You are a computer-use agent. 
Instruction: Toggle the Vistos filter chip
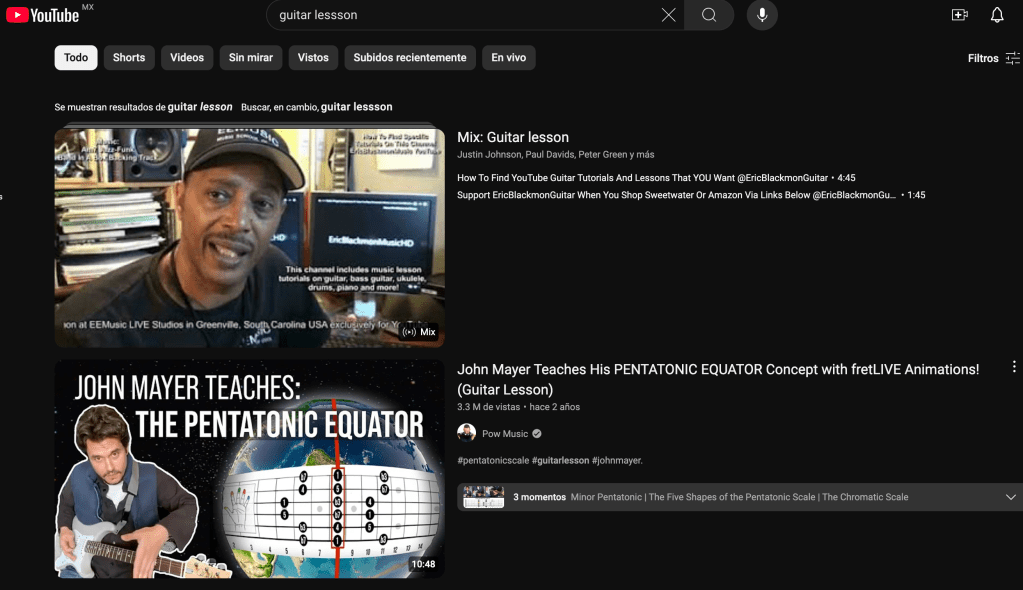(x=313, y=58)
